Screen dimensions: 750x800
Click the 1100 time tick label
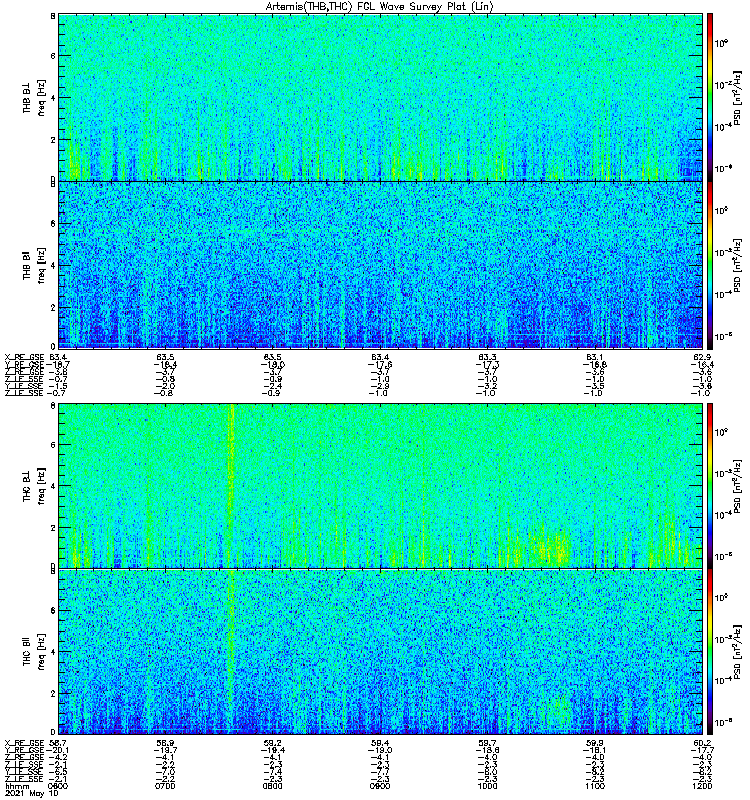[595, 786]
